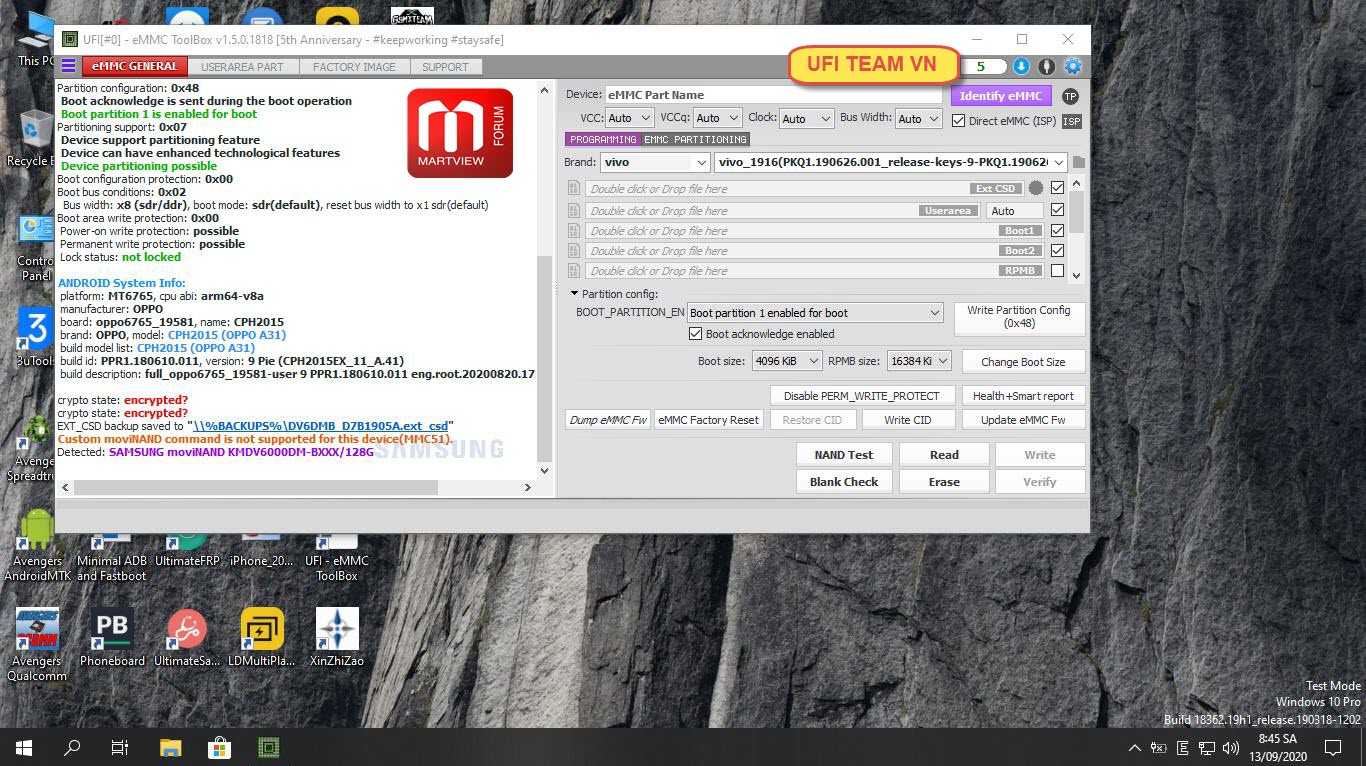Open the Brand dropdown showing vivo
The image size is (1366, 766).
pos(656,162)
